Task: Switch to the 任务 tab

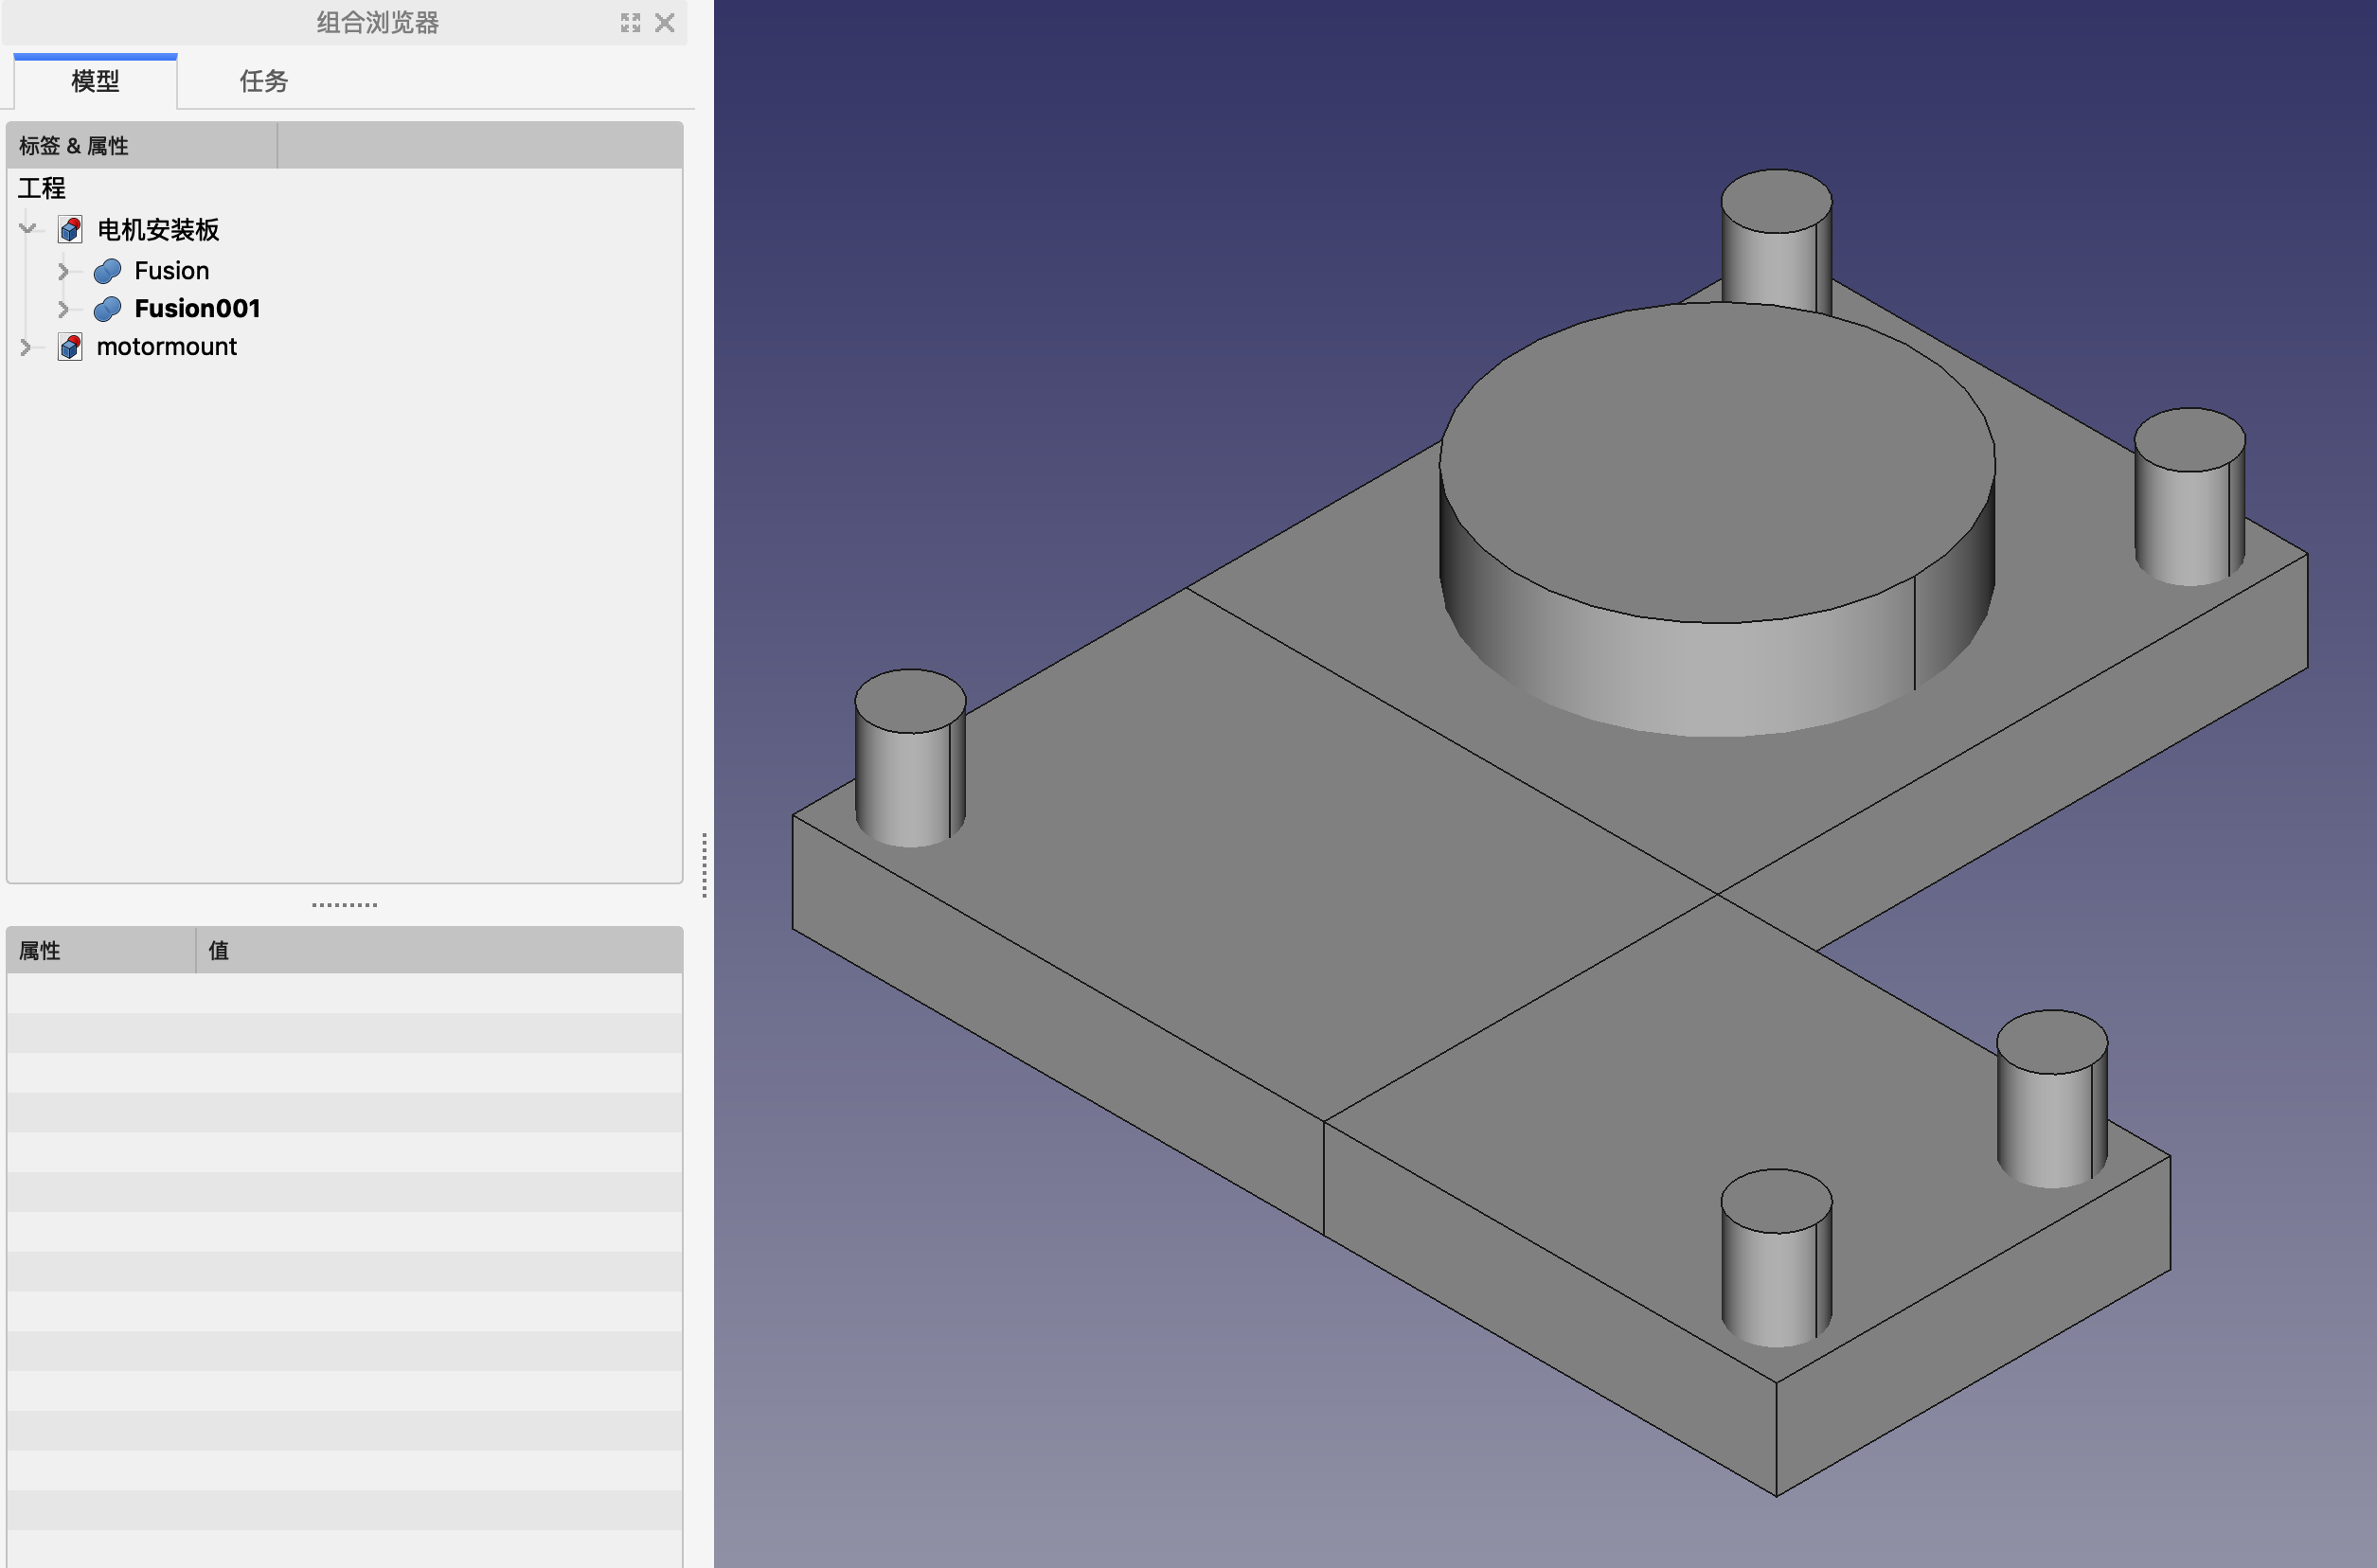Action: tap(263, 81)
